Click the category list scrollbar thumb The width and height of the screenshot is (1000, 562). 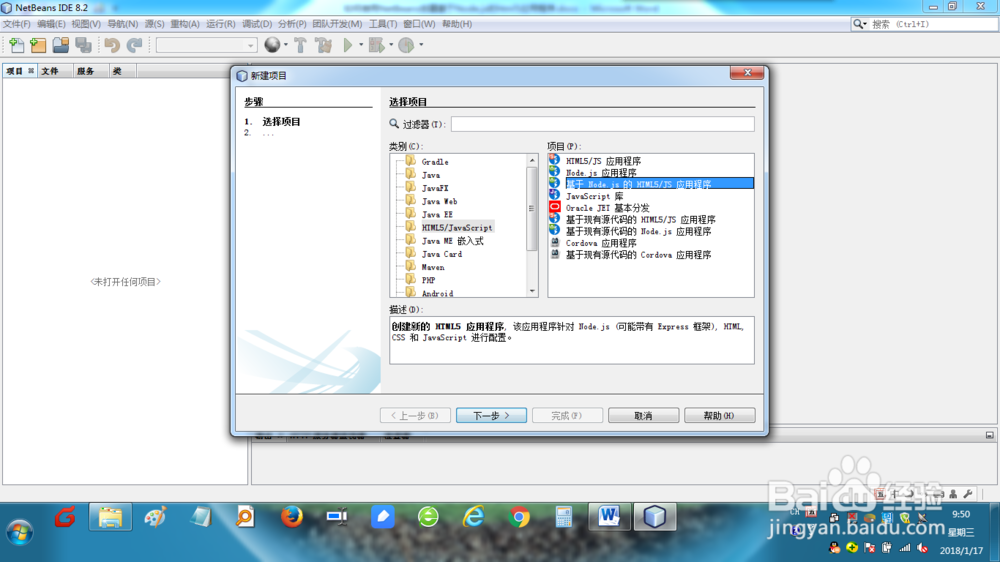coord(532,209)
